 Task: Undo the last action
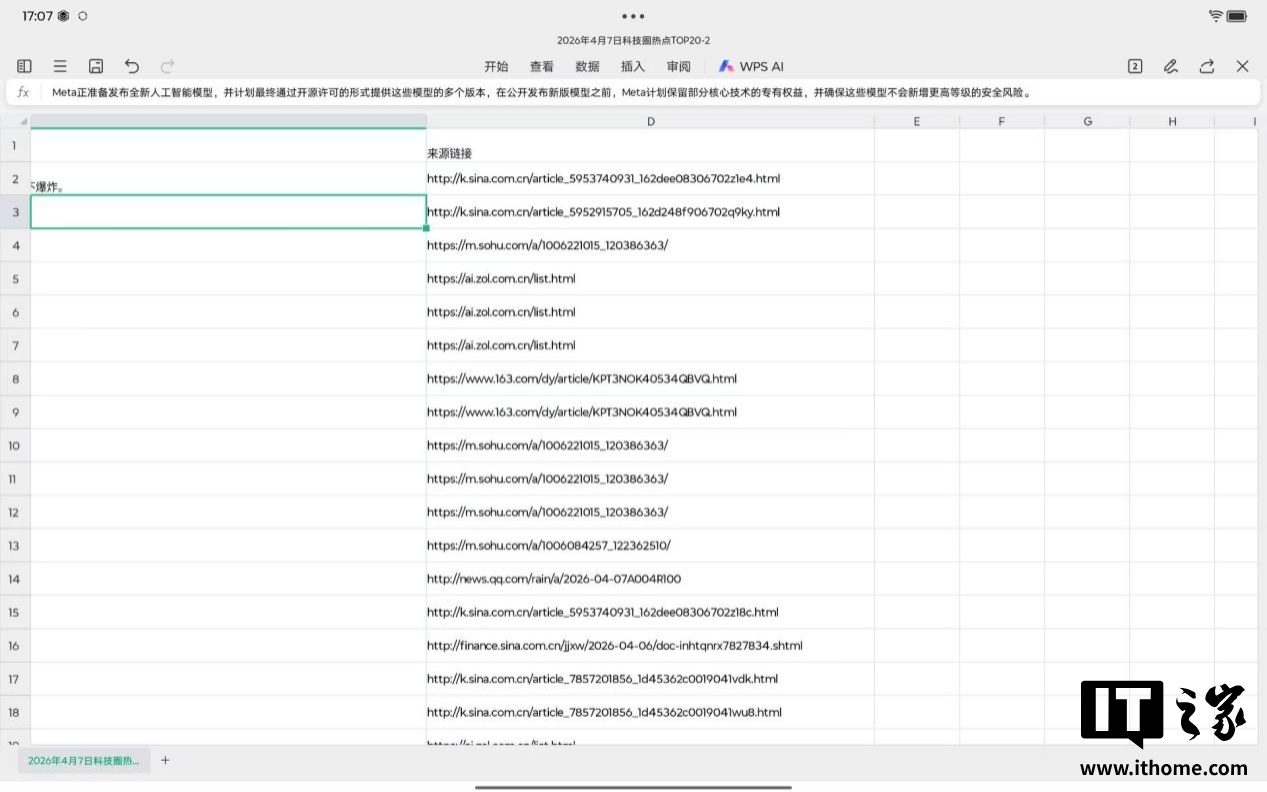(132, 66)
